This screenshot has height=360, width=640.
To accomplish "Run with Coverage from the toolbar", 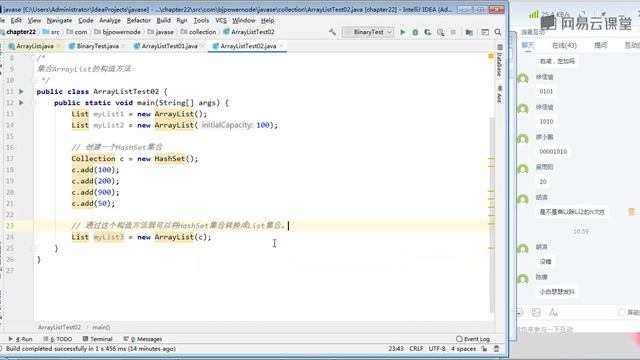I will [428, 32].
